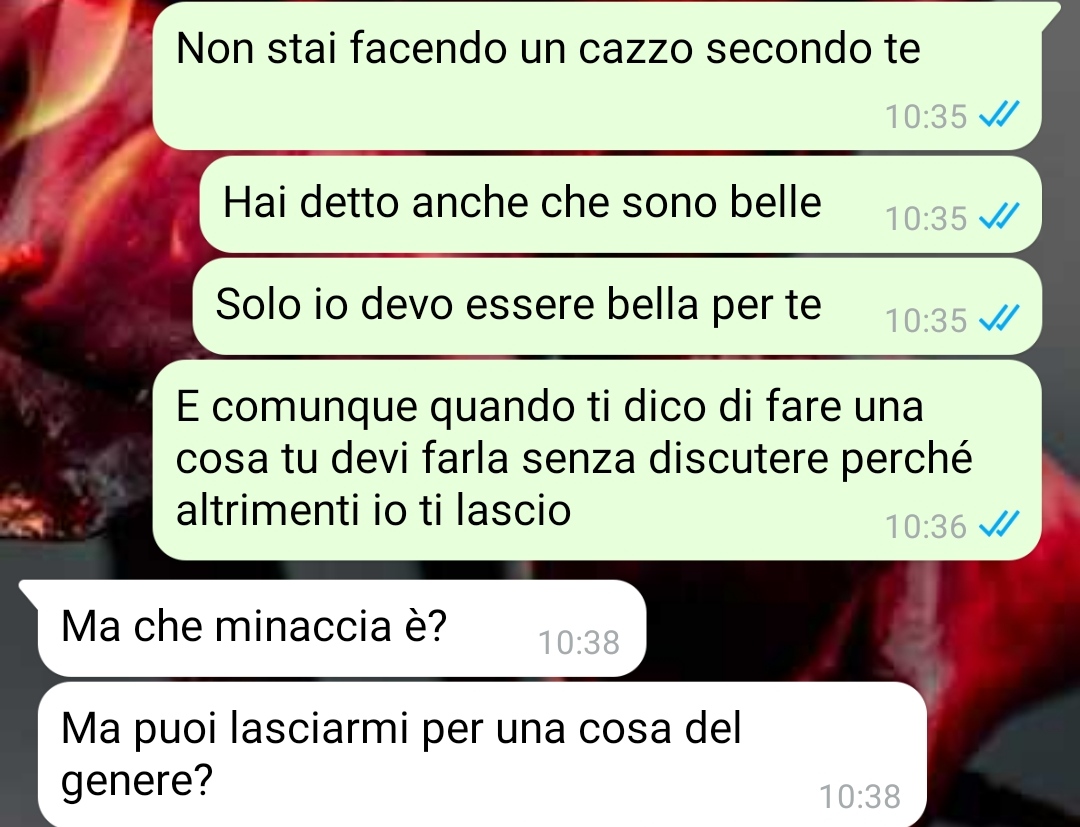Tap the word "genere?" in the last message
The width and height of the screenshot is (1080, 827).
(x=136, y=782)
